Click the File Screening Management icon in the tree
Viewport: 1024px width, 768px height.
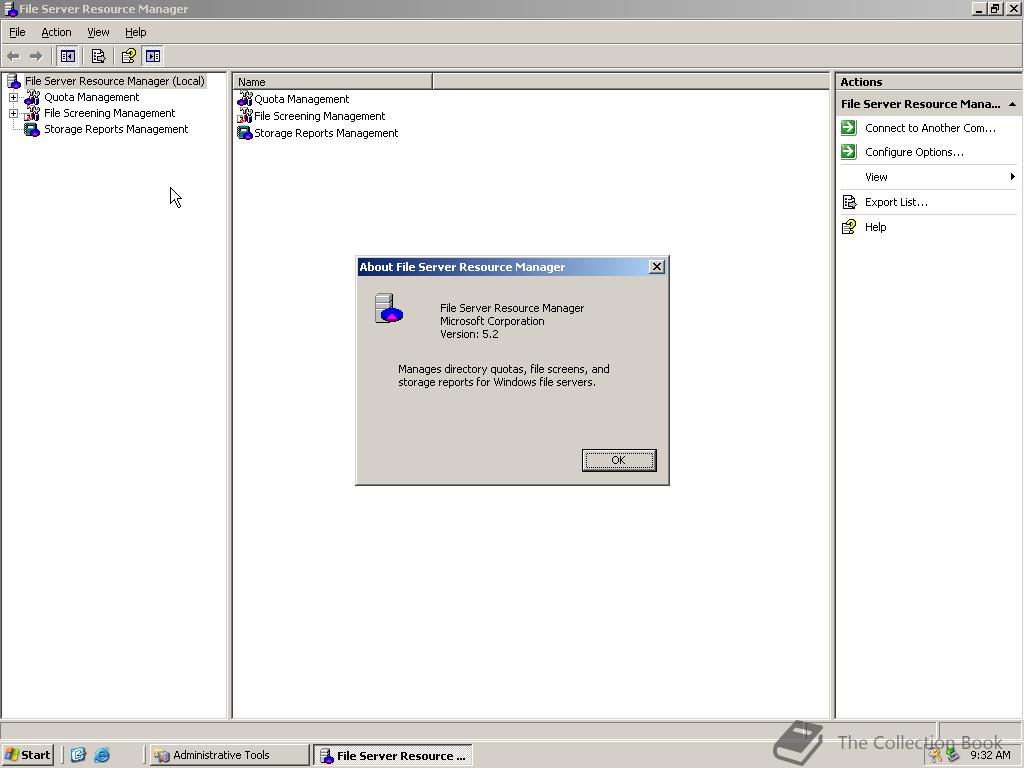32,114
